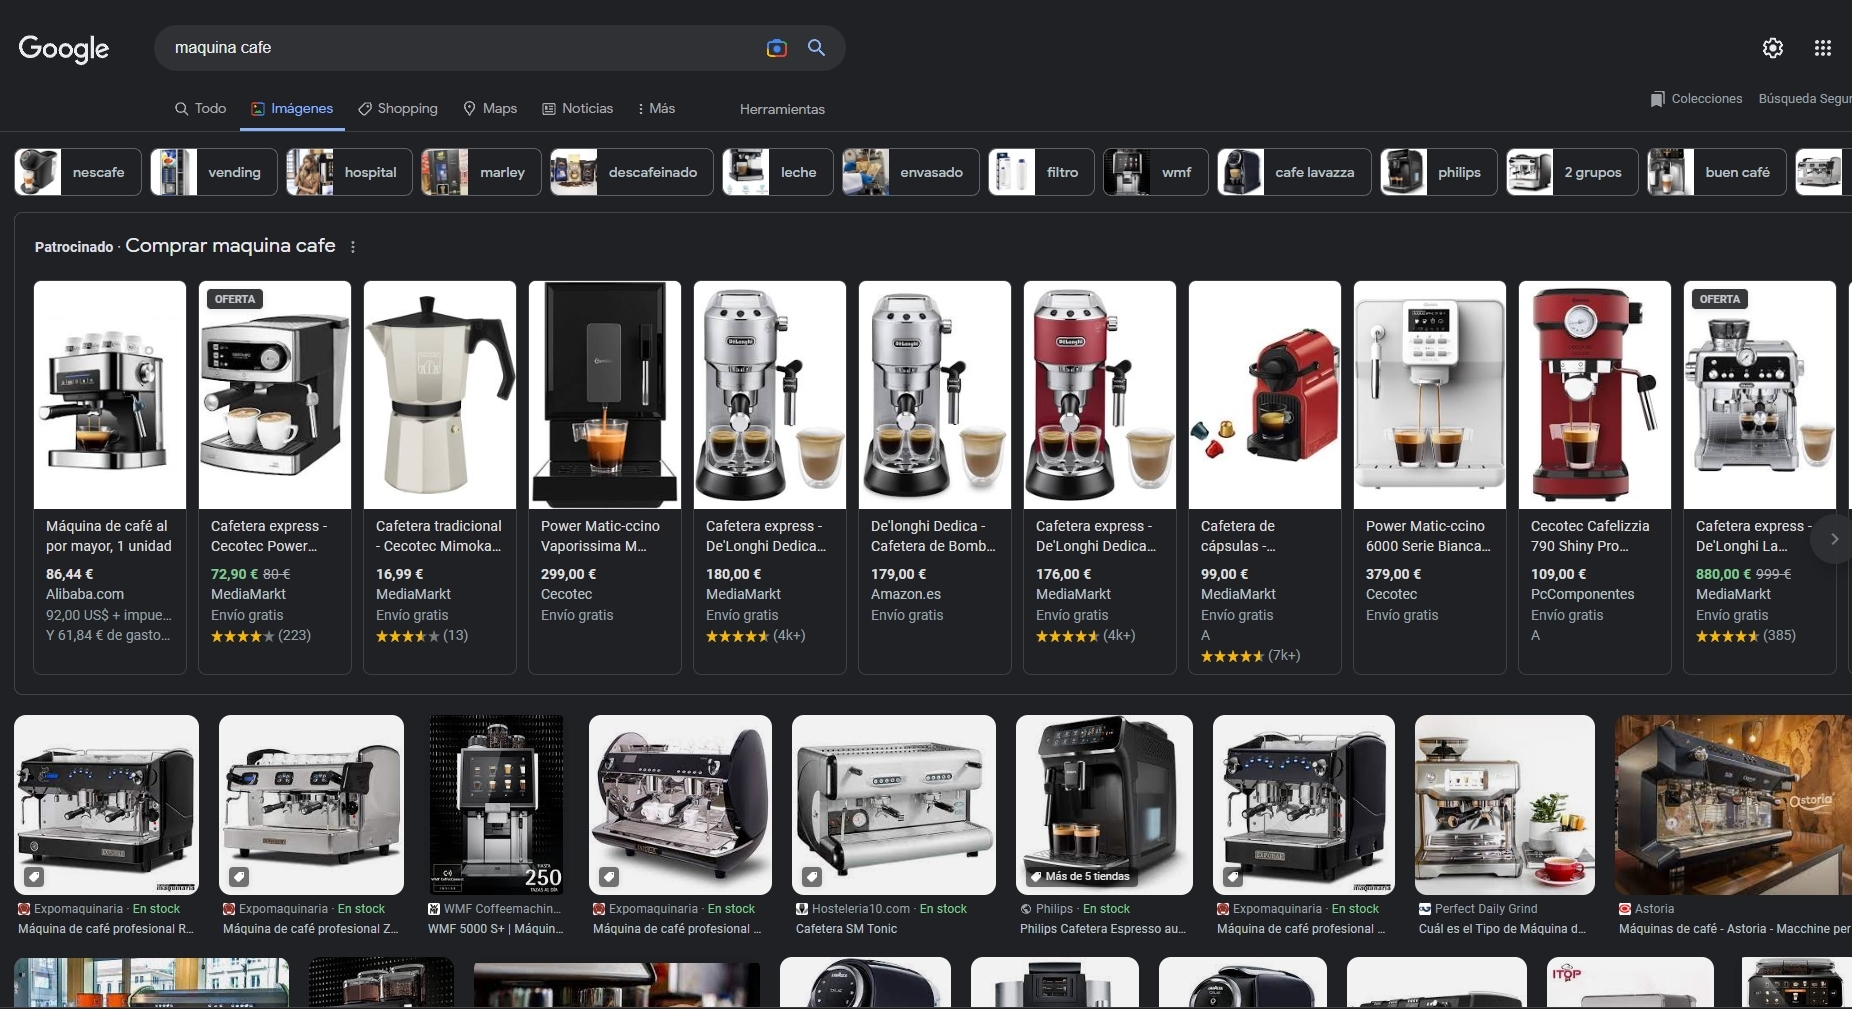The image size is (1852, 1009).
Task: Filter images by nescafe chip
Action: click(x=78, y=172)
